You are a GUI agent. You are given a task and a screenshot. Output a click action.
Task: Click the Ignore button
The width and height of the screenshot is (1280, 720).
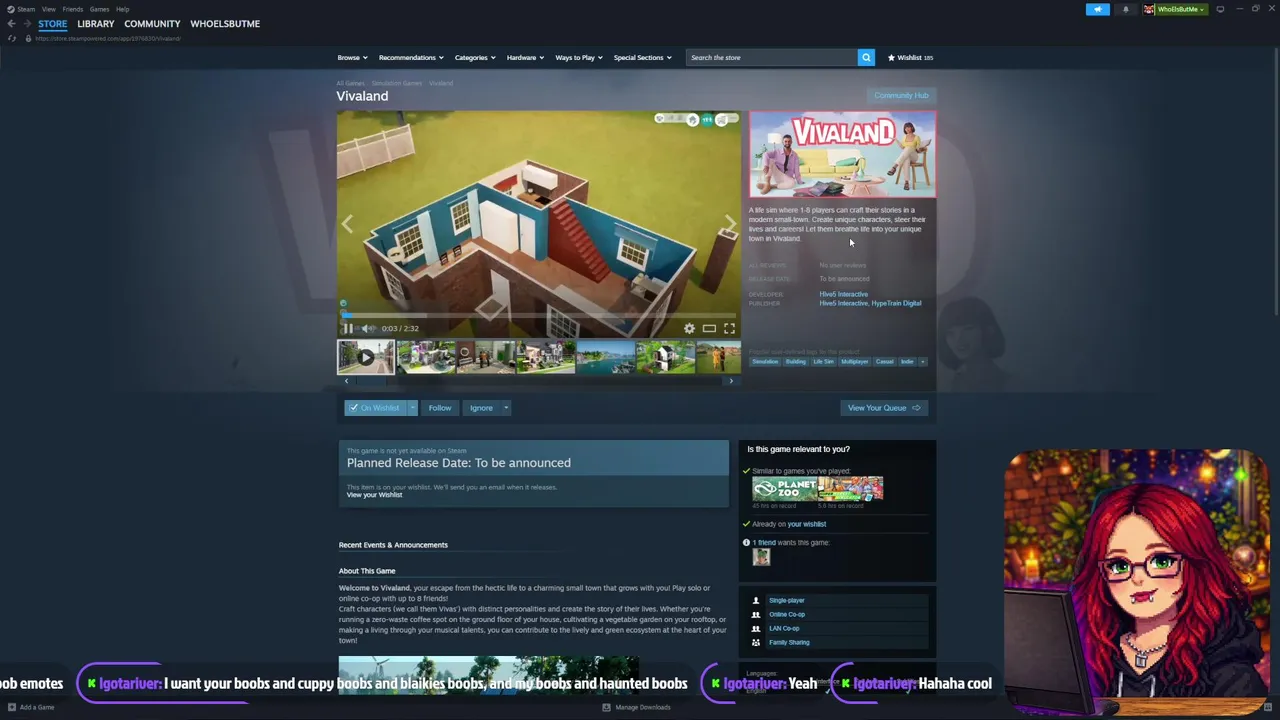[x=481, y=408]
